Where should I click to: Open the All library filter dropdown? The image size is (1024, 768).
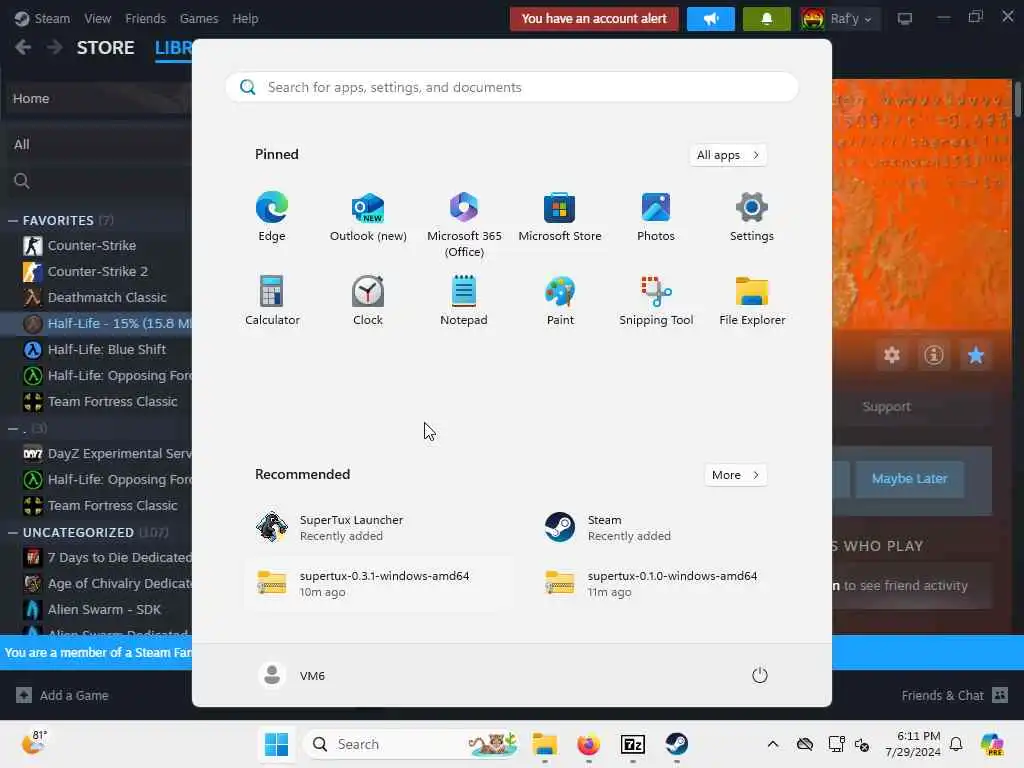coord(98,144)
